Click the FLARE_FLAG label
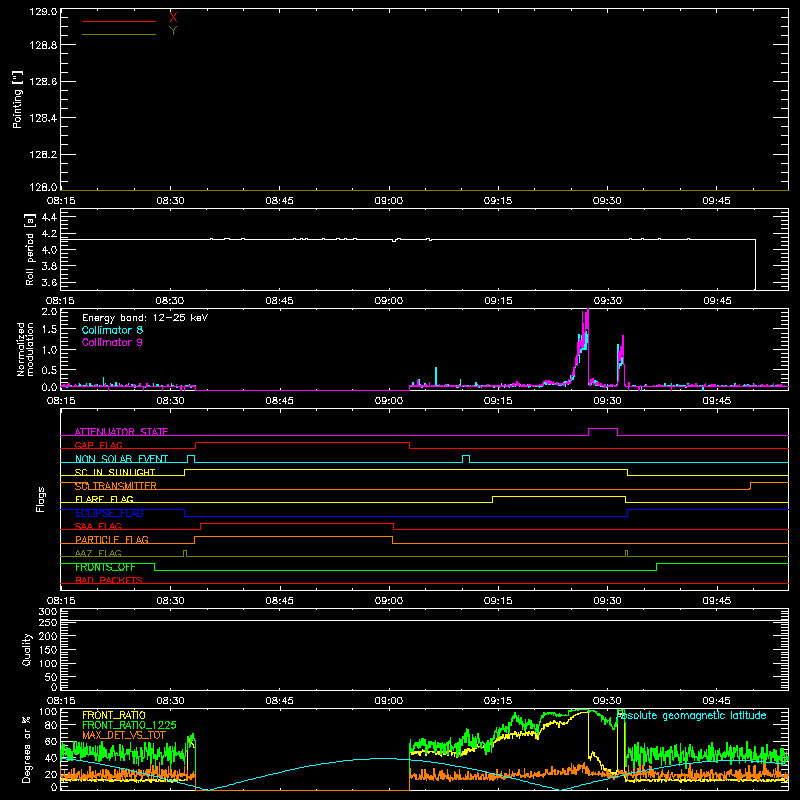Viewport: 800px width, 800px height. (x=104, y=499)
